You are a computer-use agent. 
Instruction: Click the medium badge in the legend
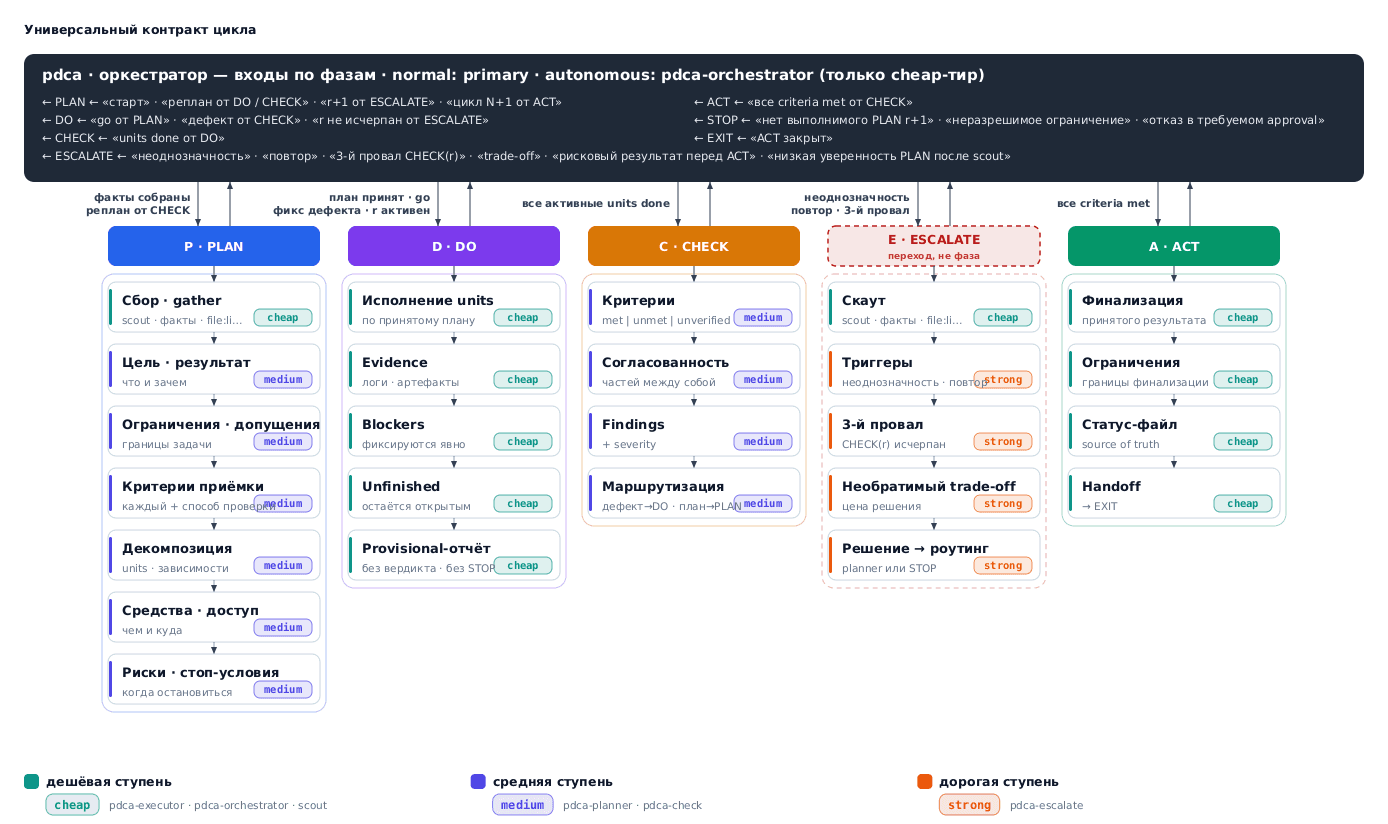522,805
